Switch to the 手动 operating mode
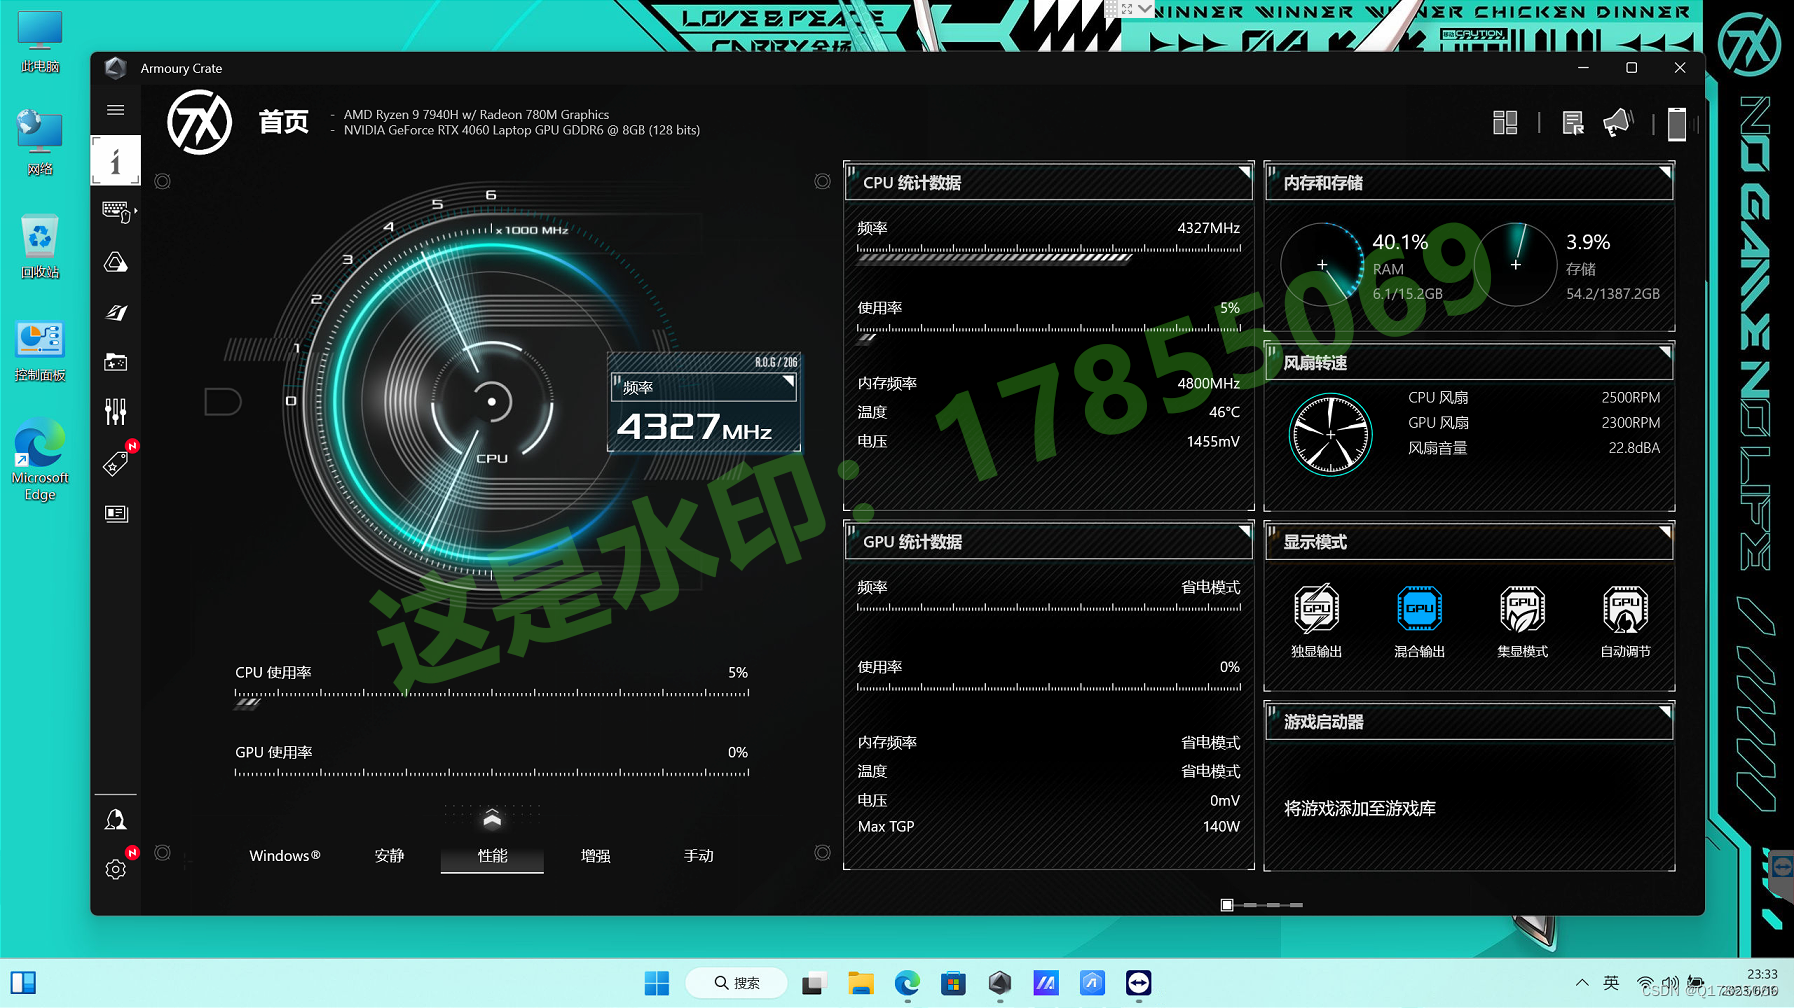1794x1008 pixels. [698, 856]
